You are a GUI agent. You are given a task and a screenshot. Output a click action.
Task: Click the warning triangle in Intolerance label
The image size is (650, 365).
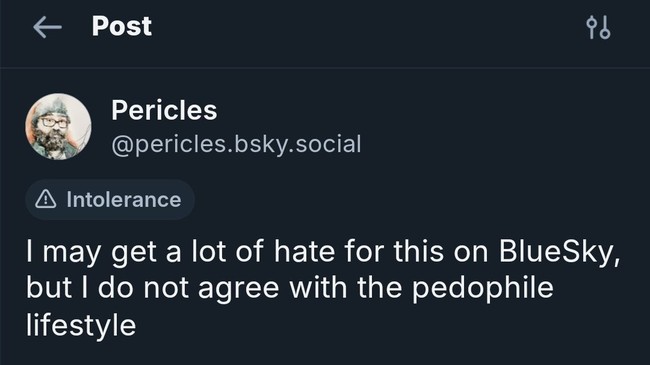pyautogui.click(x=46, y=200)
